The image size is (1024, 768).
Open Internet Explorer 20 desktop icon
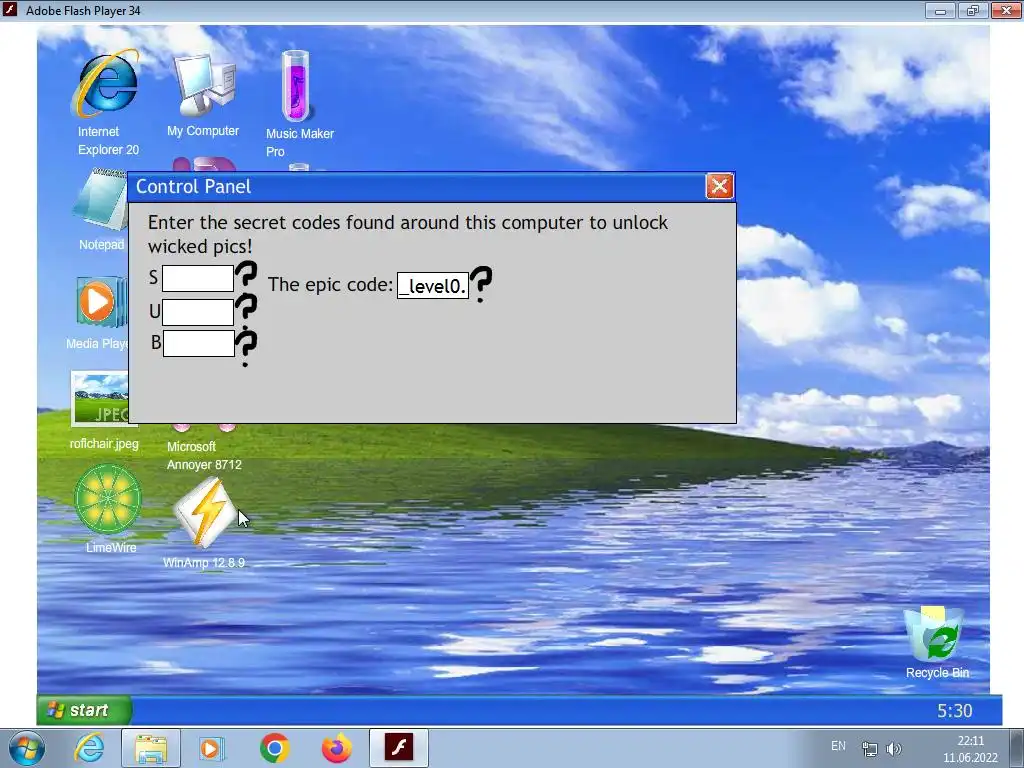pos(106,85)
